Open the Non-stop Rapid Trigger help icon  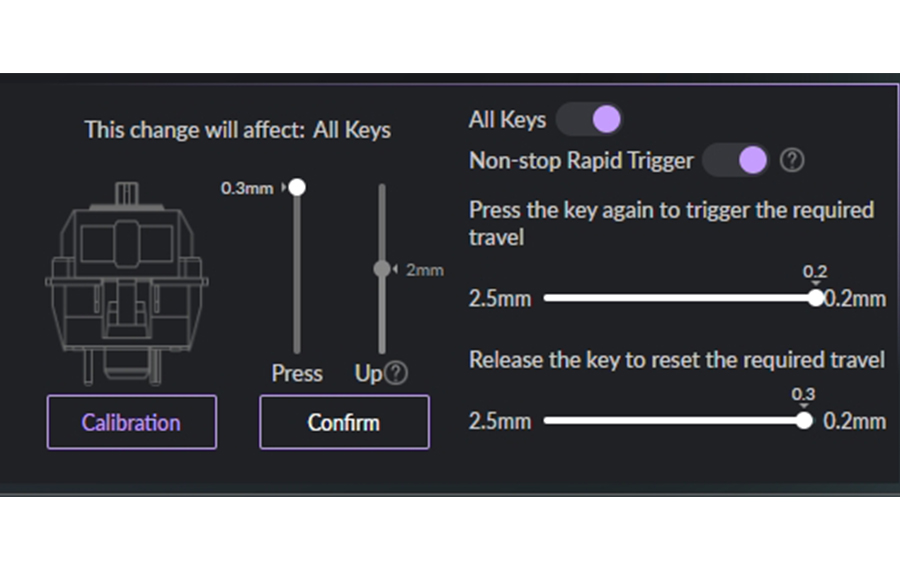(x=792, y=160)
